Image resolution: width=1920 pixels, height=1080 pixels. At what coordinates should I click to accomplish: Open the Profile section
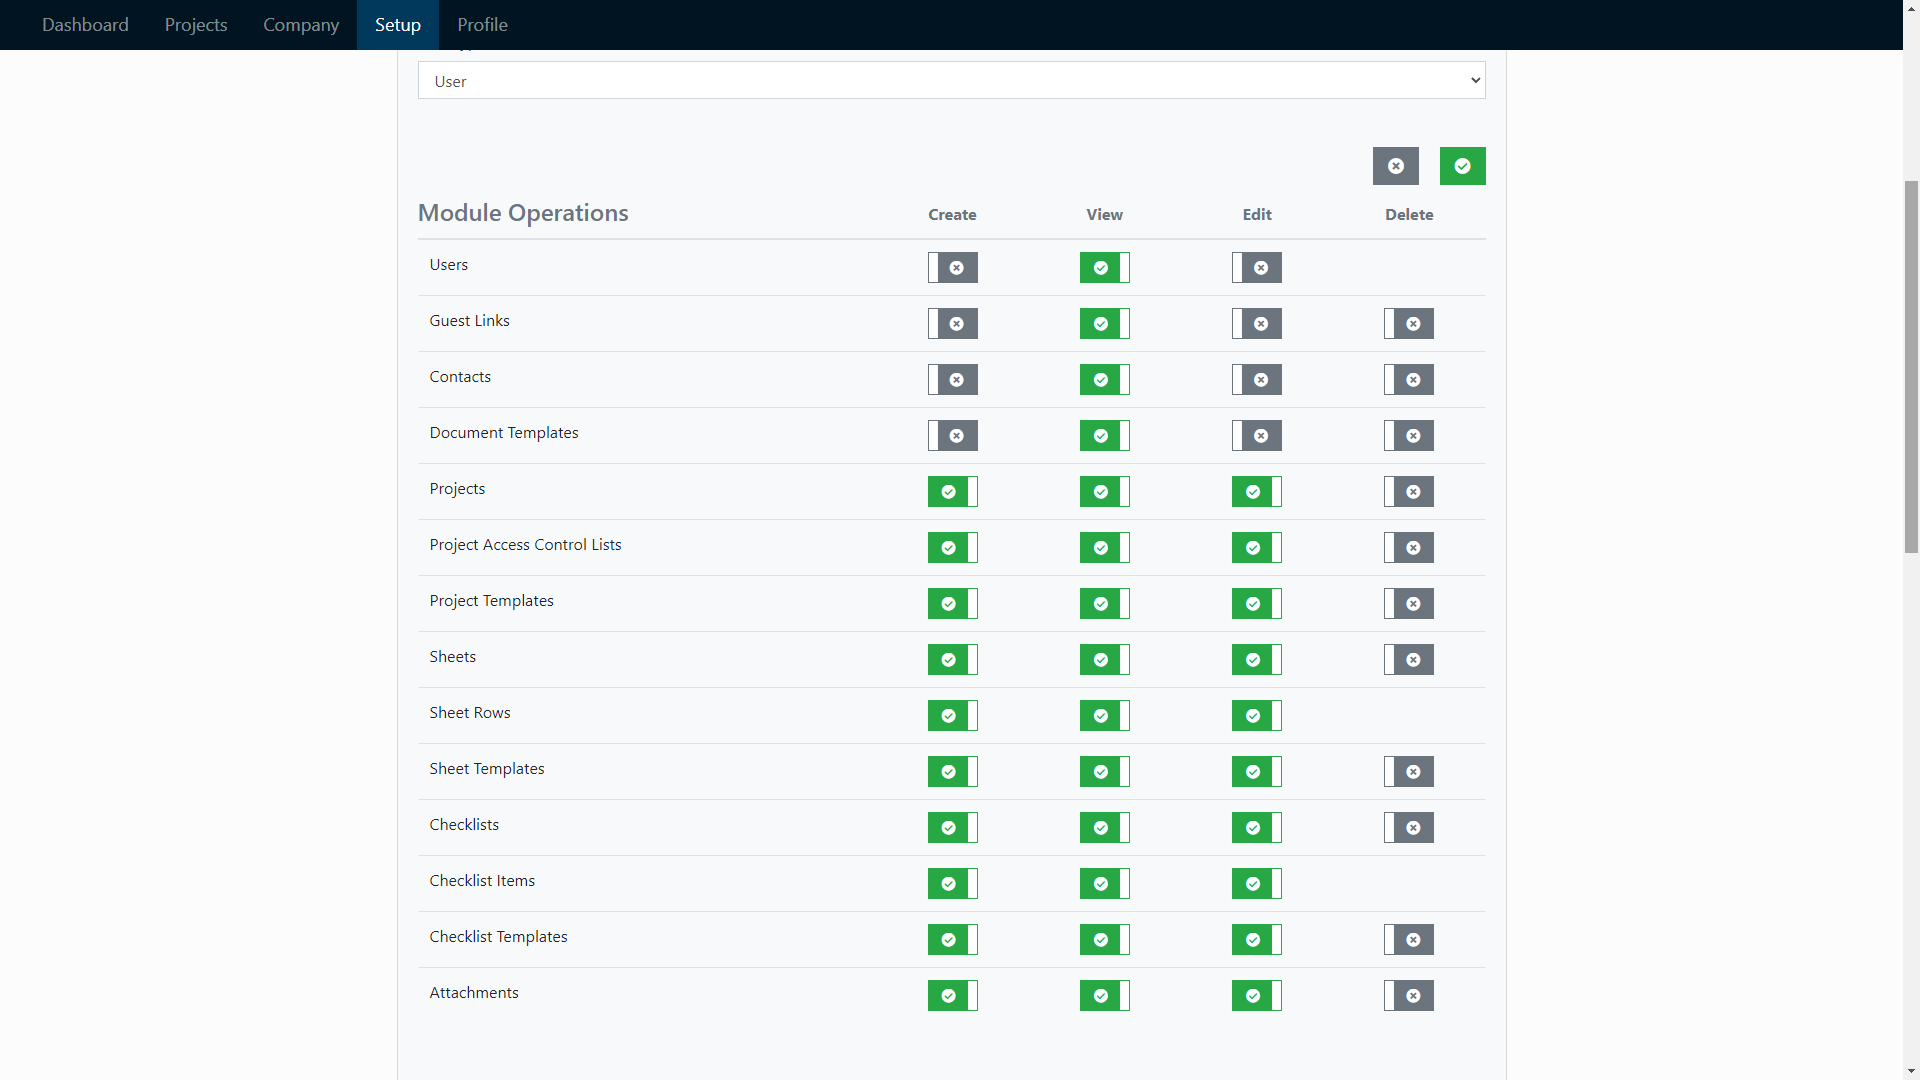482,24
